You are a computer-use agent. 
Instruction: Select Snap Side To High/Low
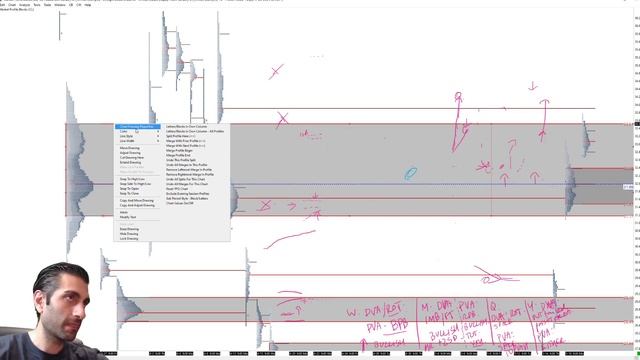135,184
